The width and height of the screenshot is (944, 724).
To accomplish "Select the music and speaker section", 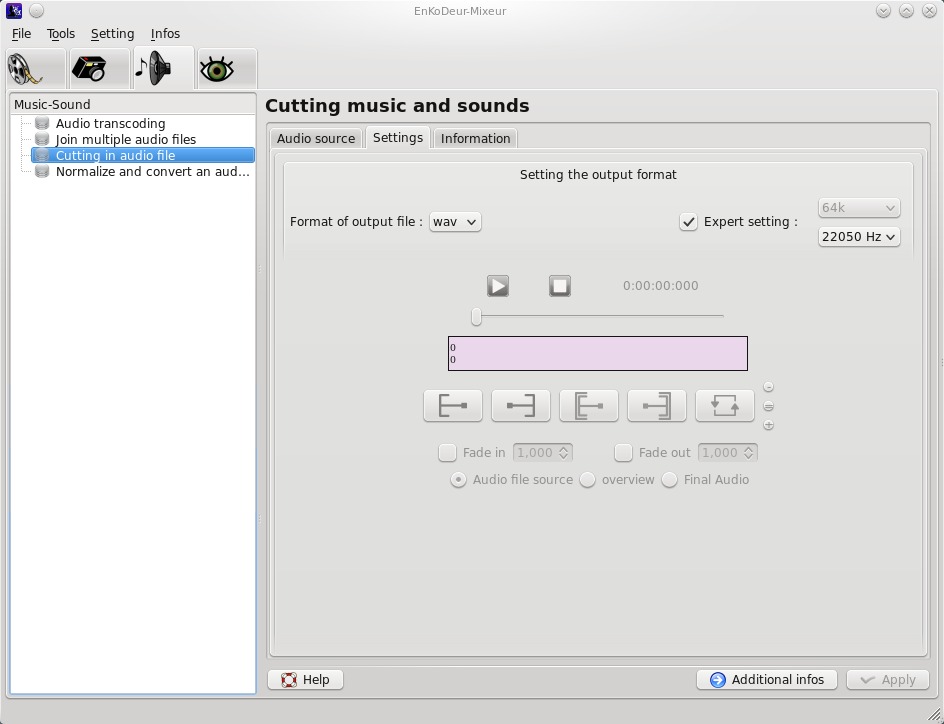I will pos(163,67).
